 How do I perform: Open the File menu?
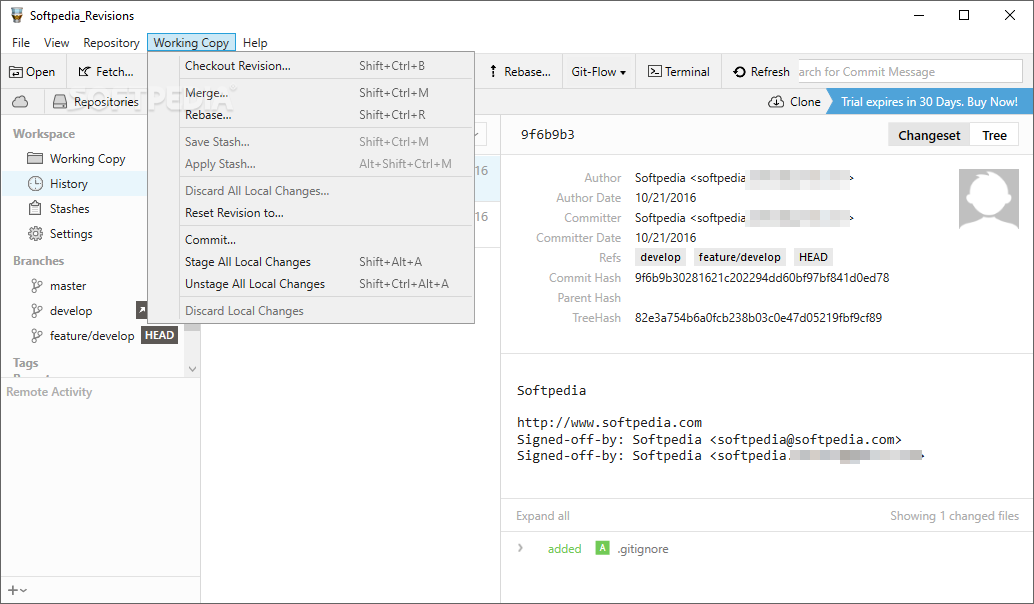pos(21,42)
